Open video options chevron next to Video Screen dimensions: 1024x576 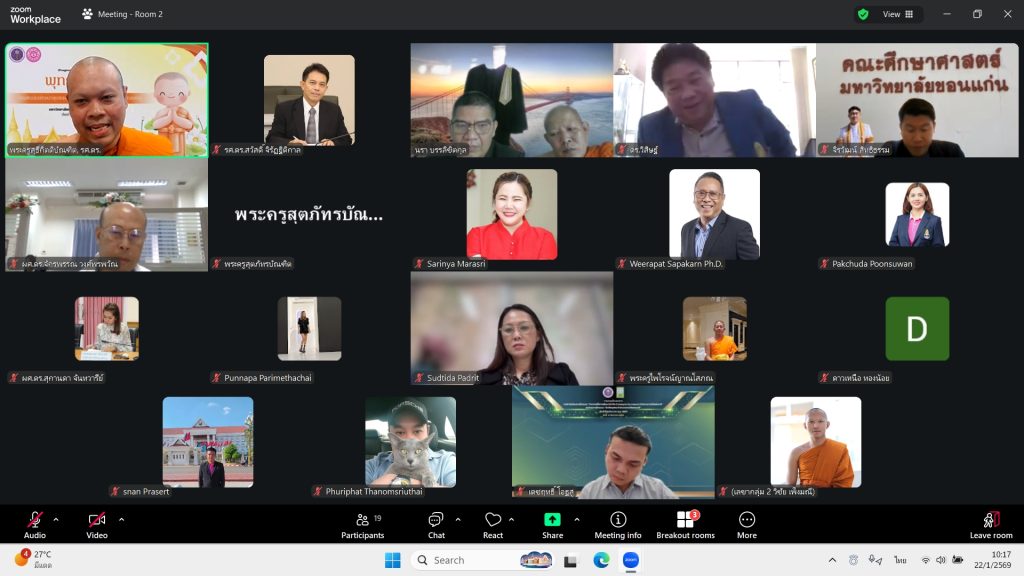[121, 519]
